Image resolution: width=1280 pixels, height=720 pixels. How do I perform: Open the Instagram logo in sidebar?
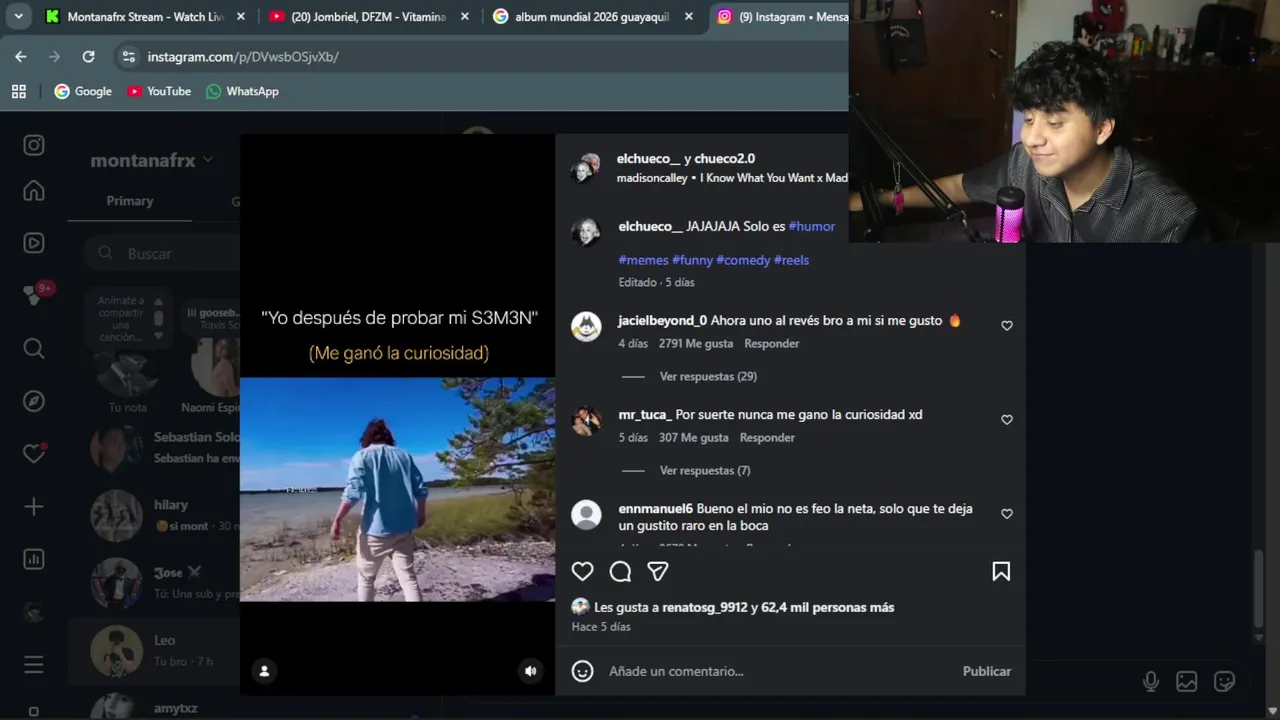coord(34,145)
